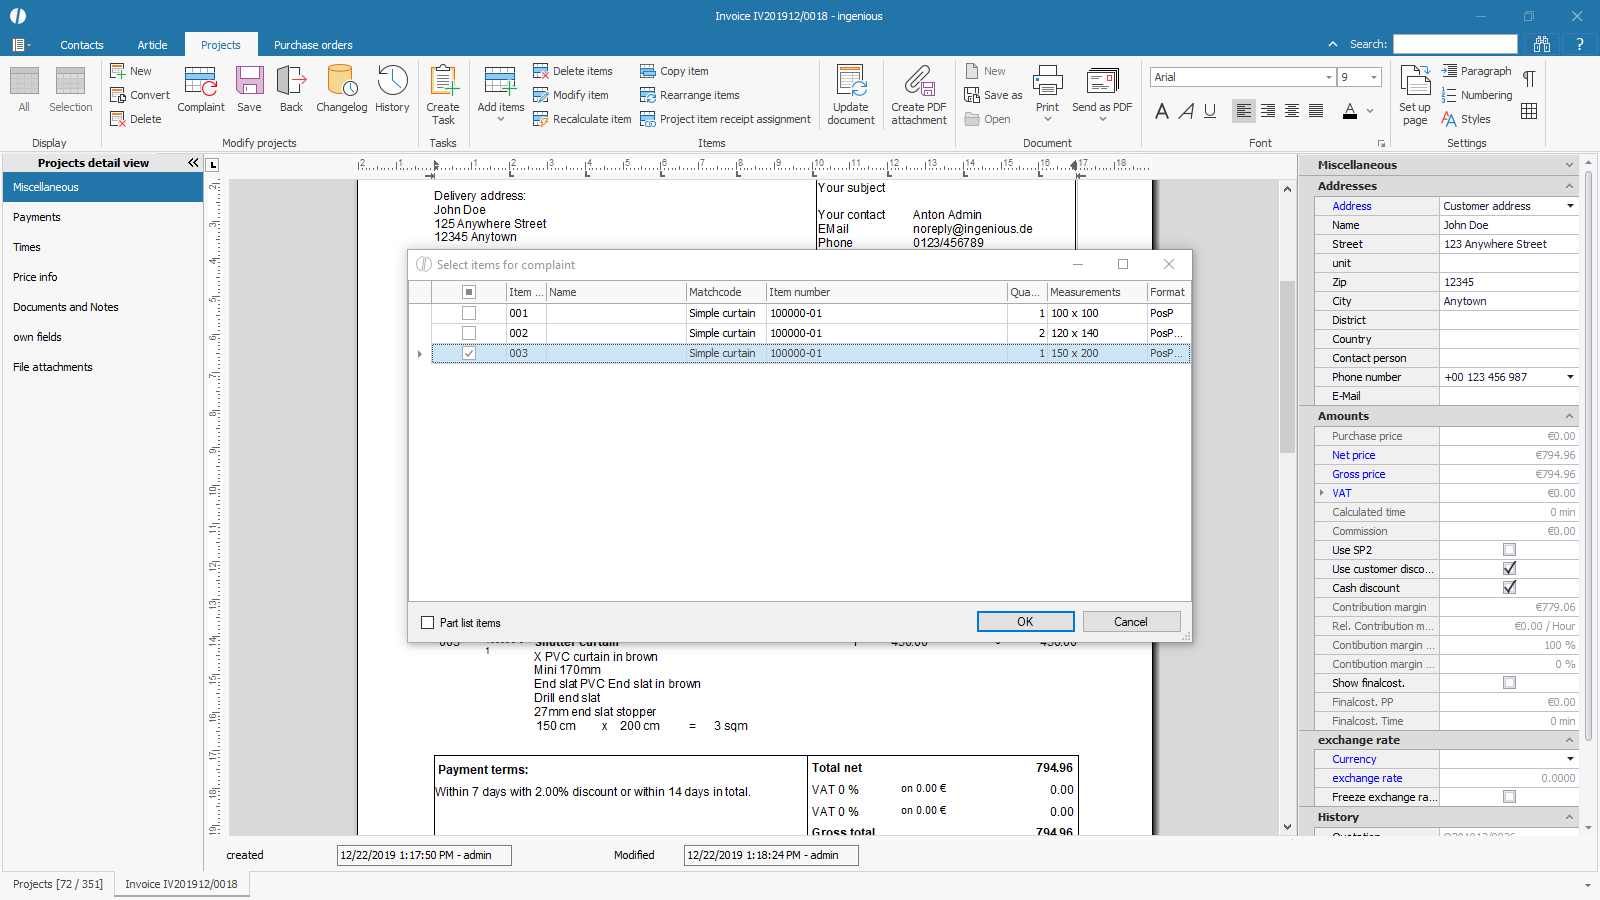Image resolution: width=1600 pixels, height=900 pixels.
Task: Uncheck the selected item 003 checkbox
Action: click(469, 353)
